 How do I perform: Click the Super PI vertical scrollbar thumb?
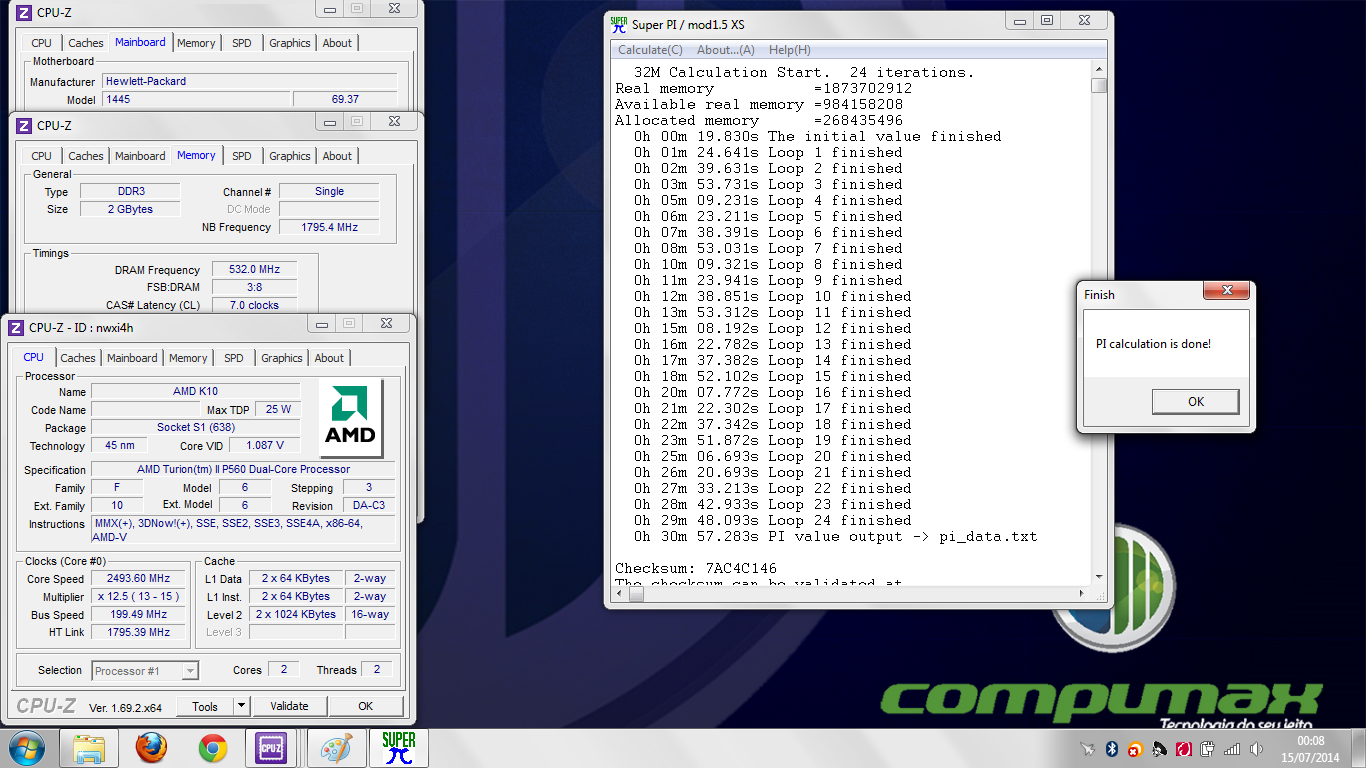(1099, 86)
